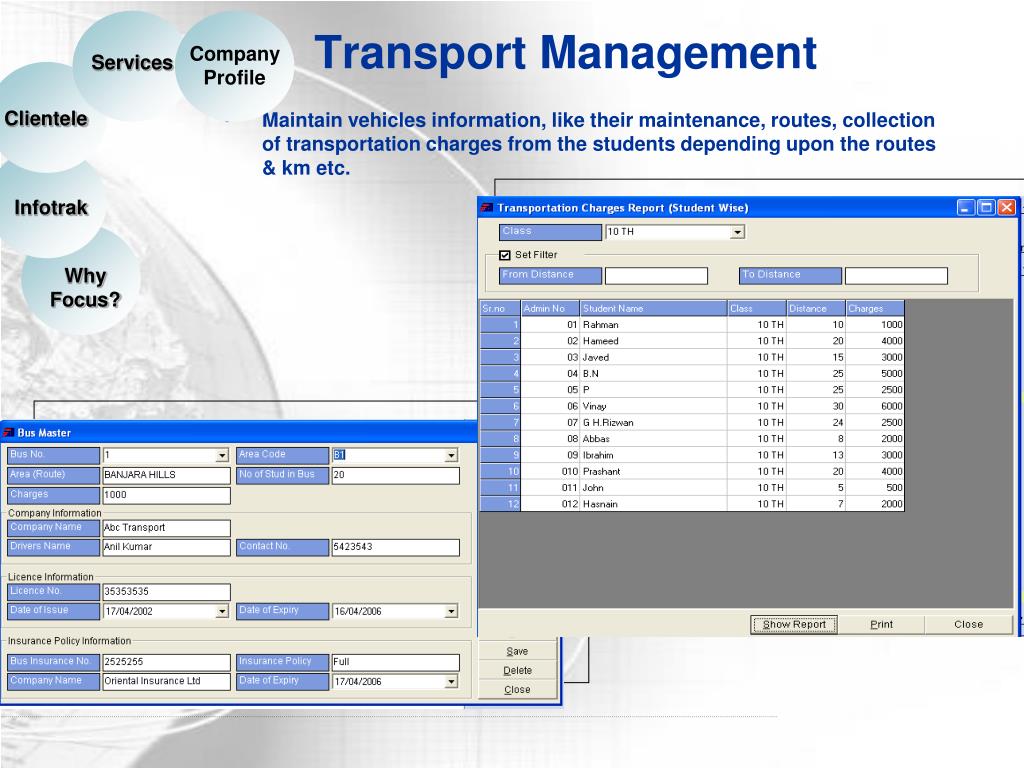Click the Drivers Name field Anil Kumar

pyautogui.click(x=167, y=547)
